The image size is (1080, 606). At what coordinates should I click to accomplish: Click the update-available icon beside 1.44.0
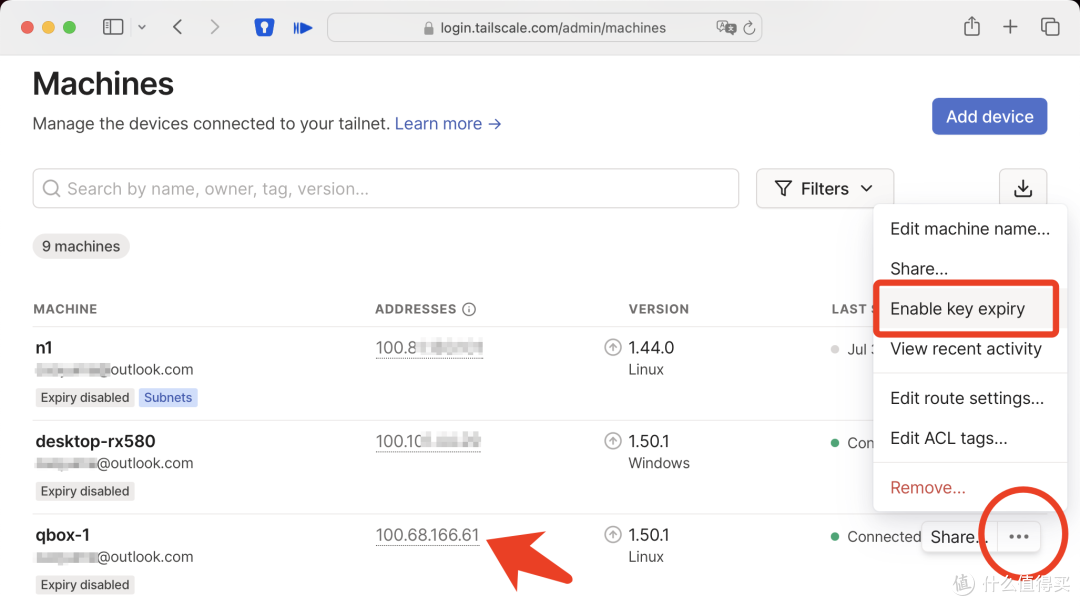[613, 348]
